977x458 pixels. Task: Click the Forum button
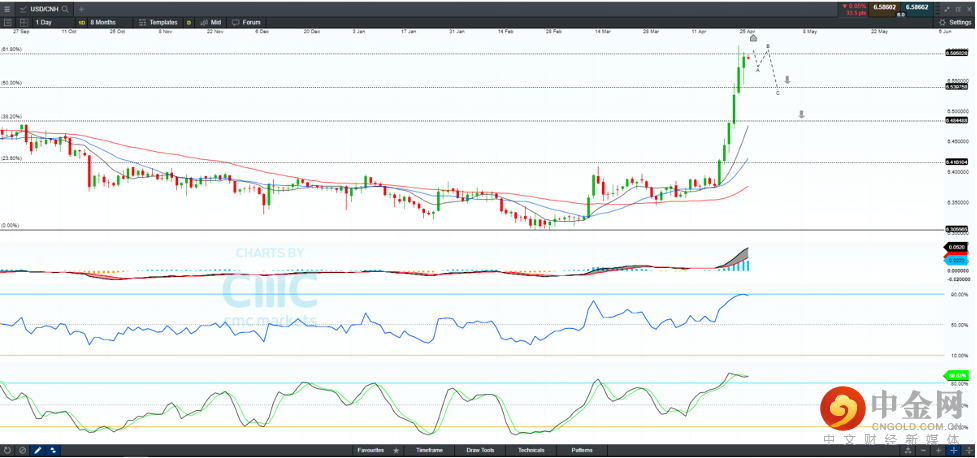[x=250, y=21]
